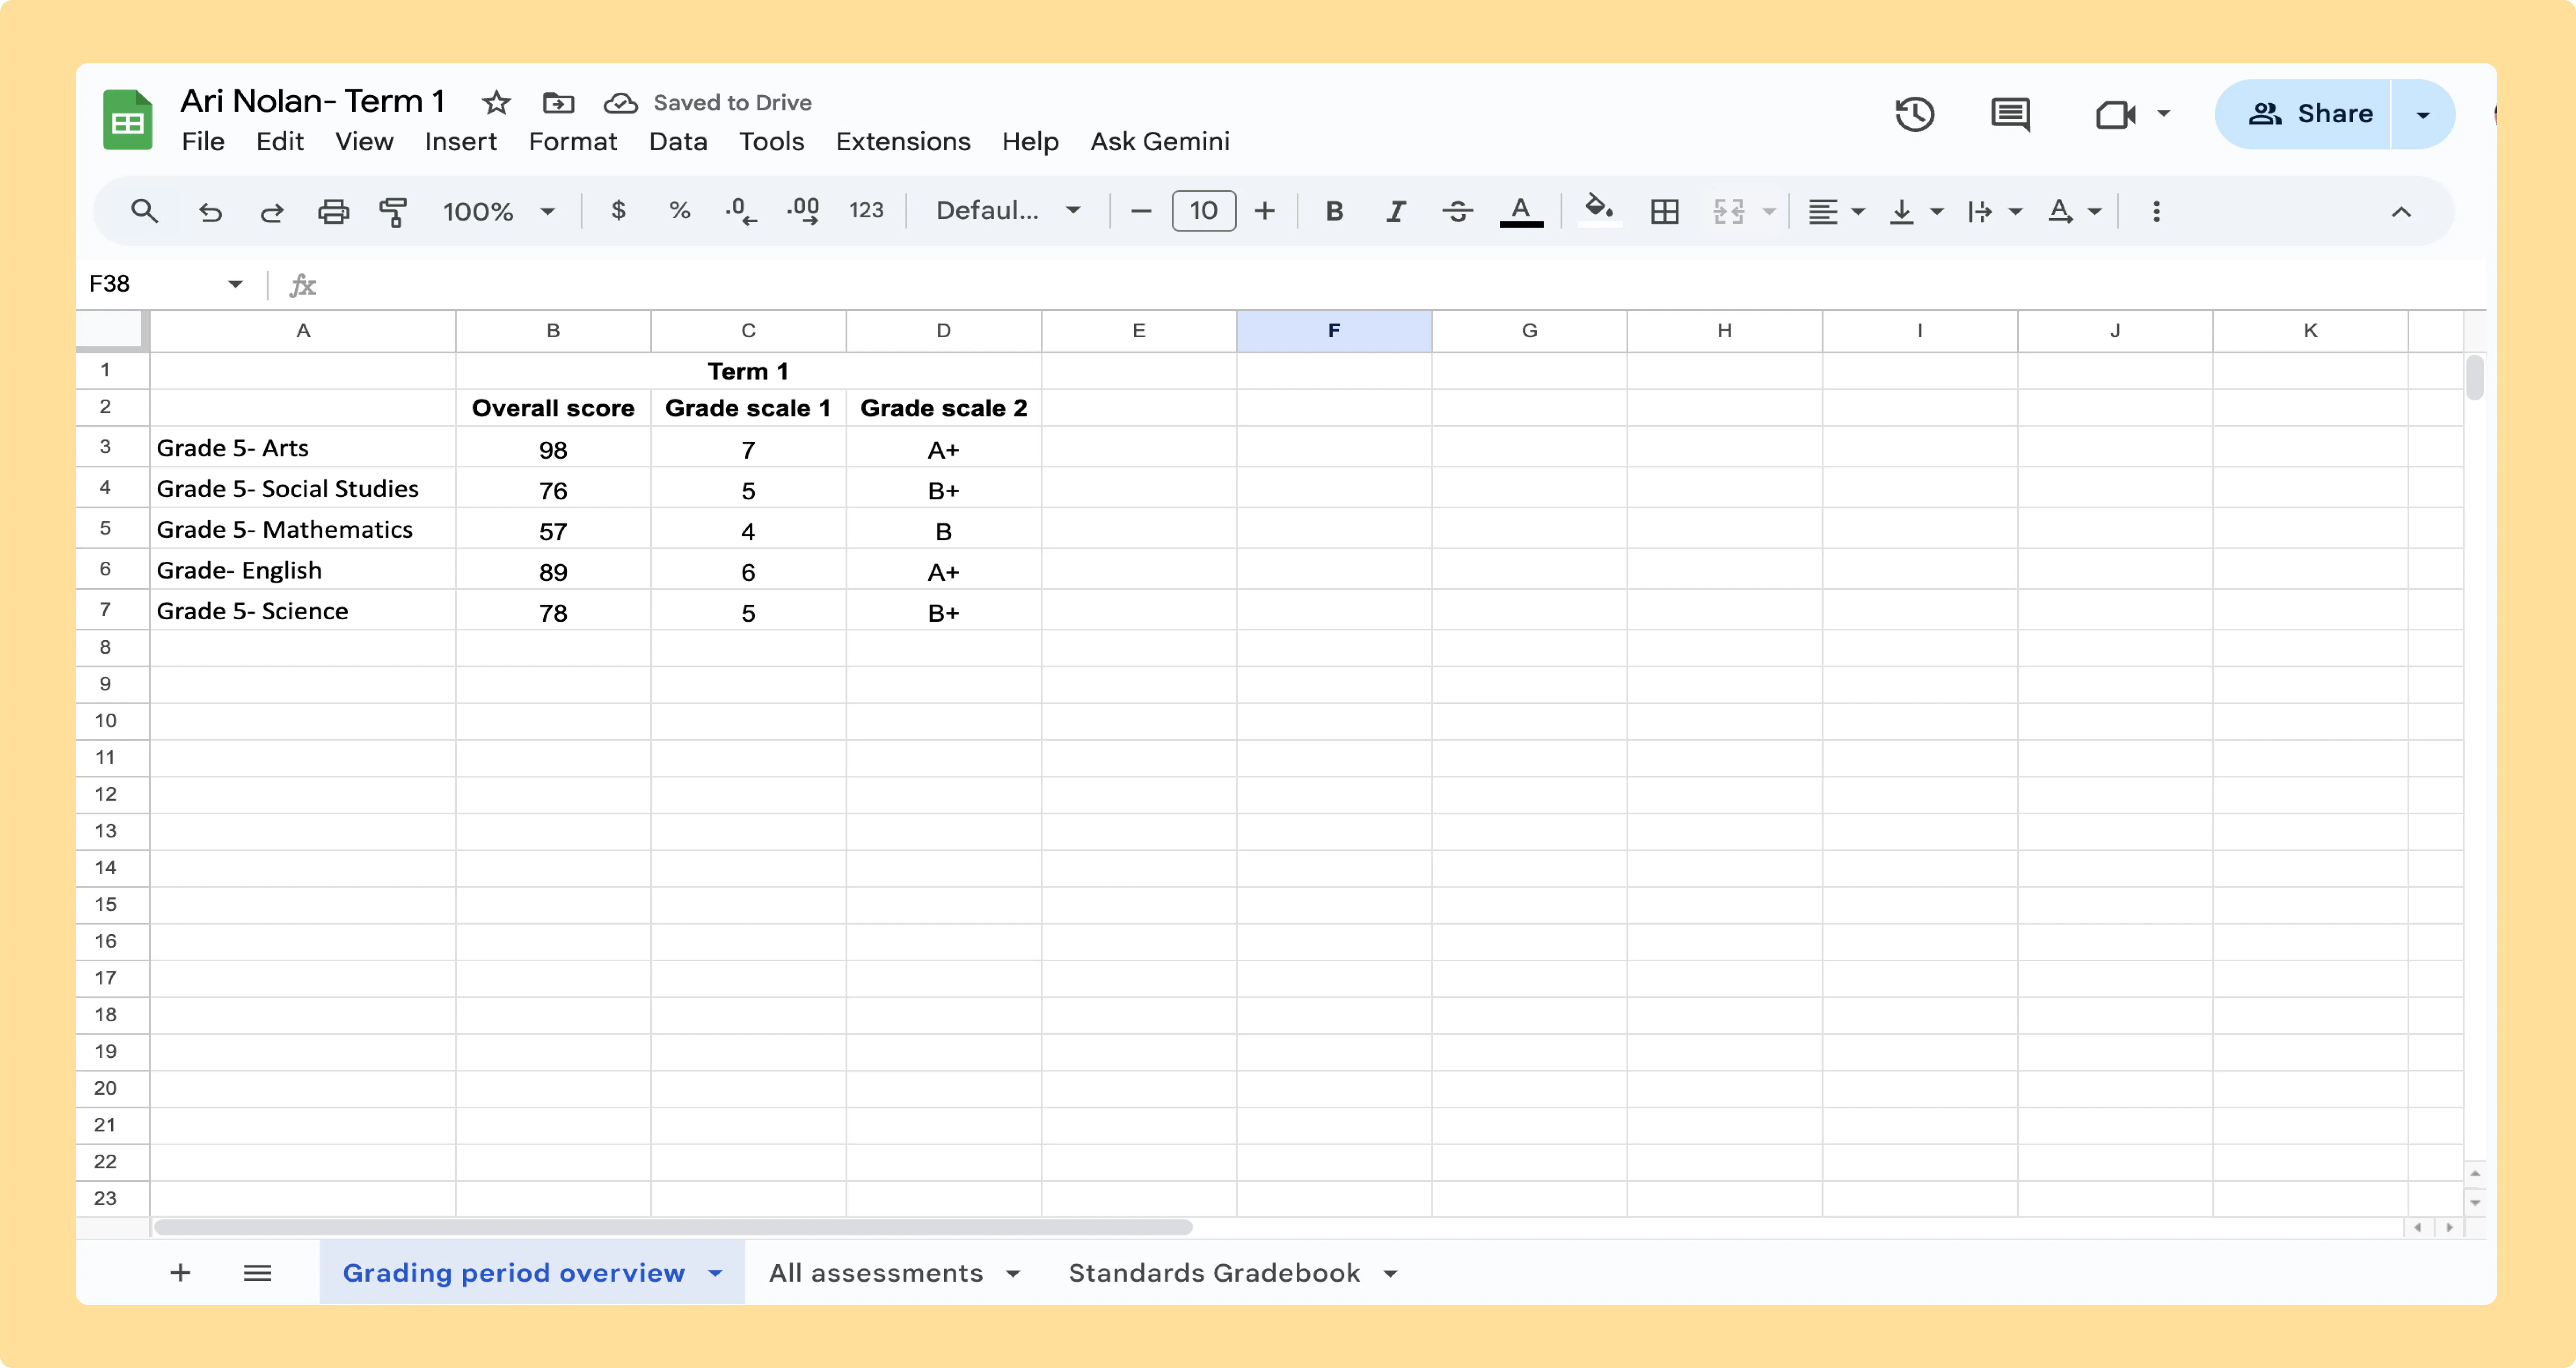The height and width of the screenshot is (1368, 2576).
Task: Switch to the Standards Gradebook tab
Action: (1214, 1273)
